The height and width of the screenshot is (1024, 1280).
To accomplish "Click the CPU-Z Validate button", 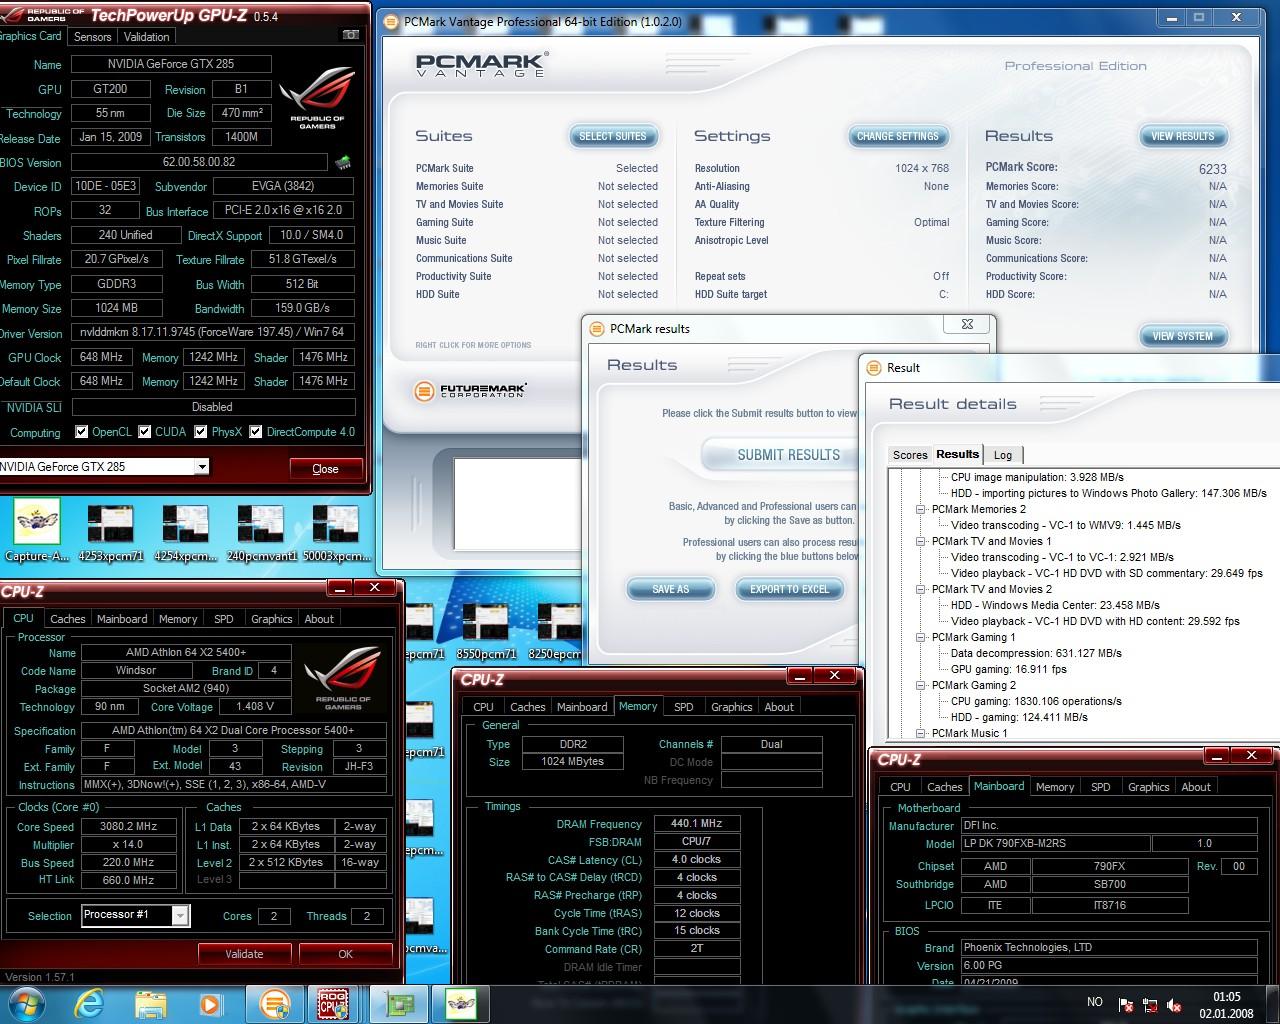I will [x=244, y=954].
